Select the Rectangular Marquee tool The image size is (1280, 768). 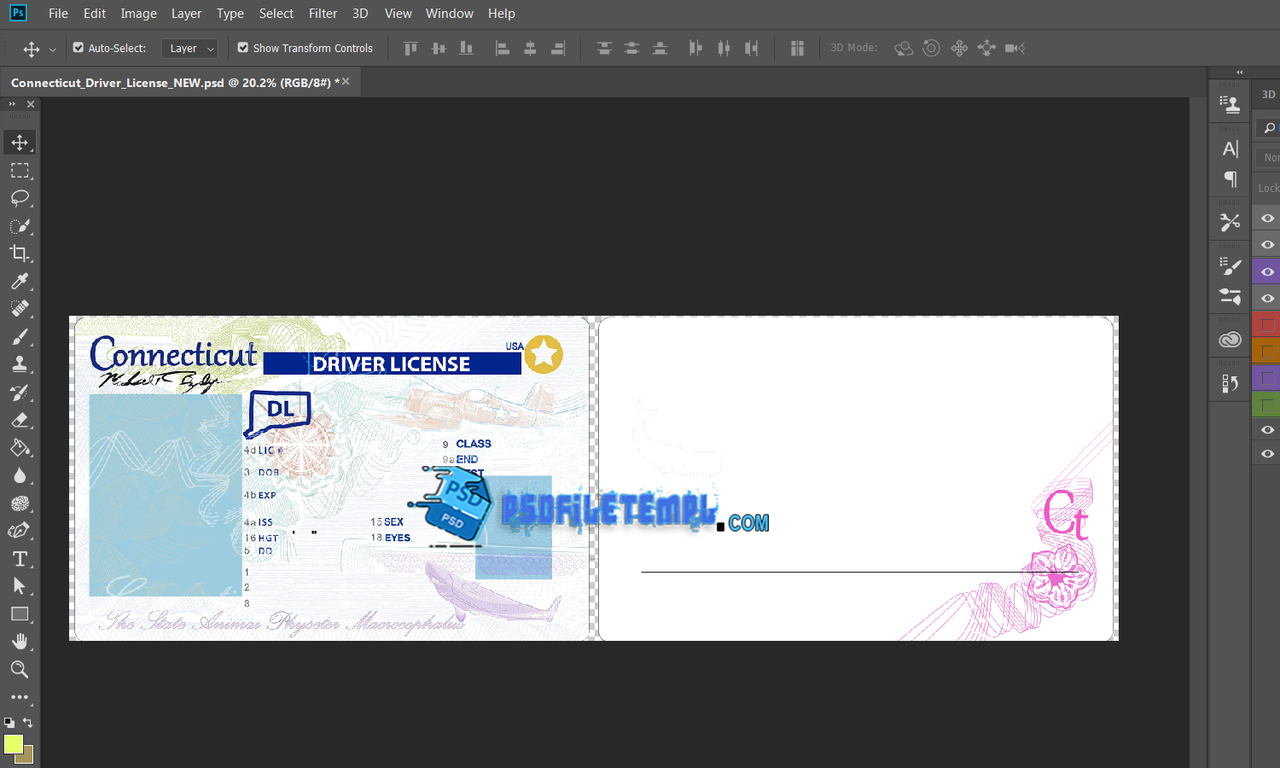(x=19, y=170)
